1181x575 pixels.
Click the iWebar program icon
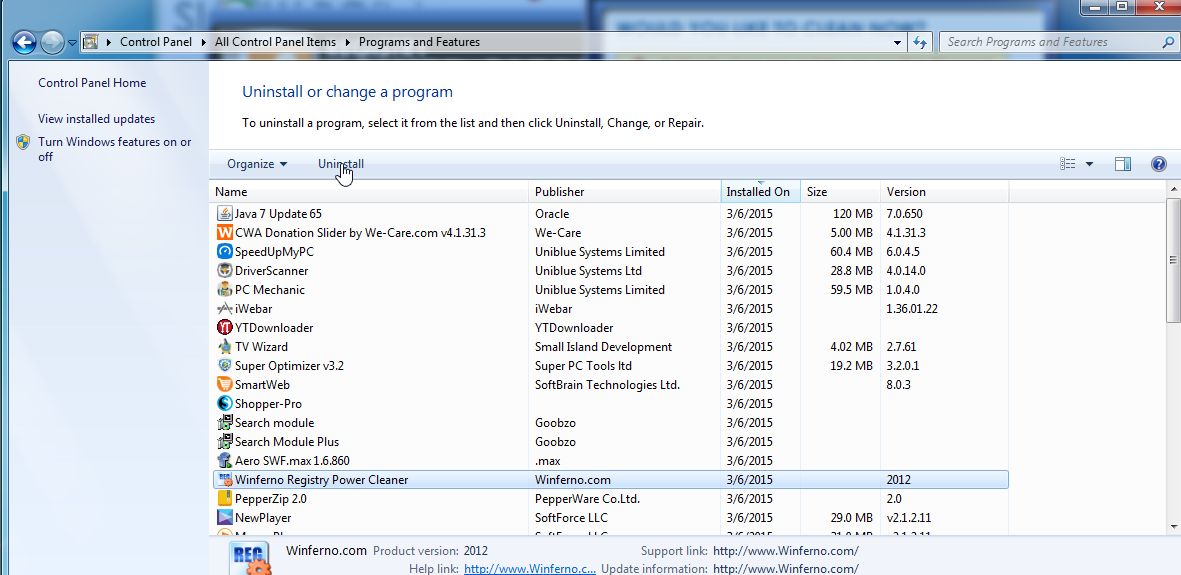coord(224,309)
